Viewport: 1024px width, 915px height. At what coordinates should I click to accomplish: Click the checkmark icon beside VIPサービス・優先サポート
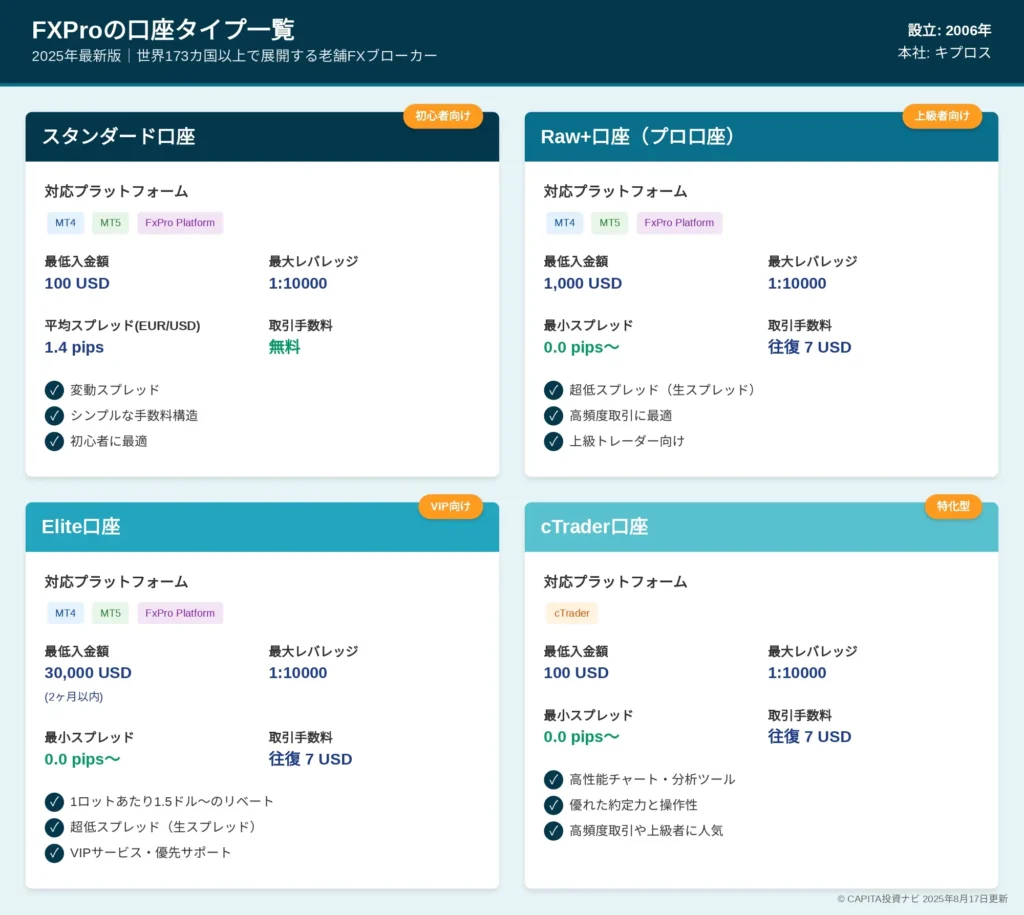tap(54, 853)
